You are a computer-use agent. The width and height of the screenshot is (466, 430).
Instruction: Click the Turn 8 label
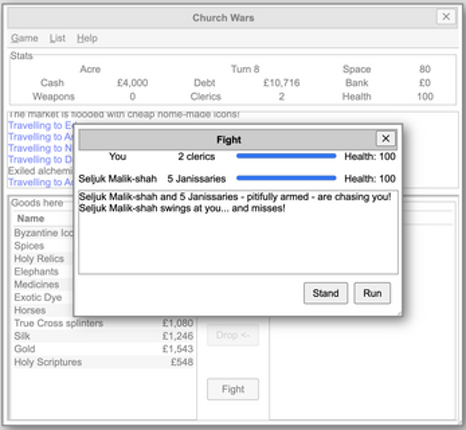[x=245, y=69]
